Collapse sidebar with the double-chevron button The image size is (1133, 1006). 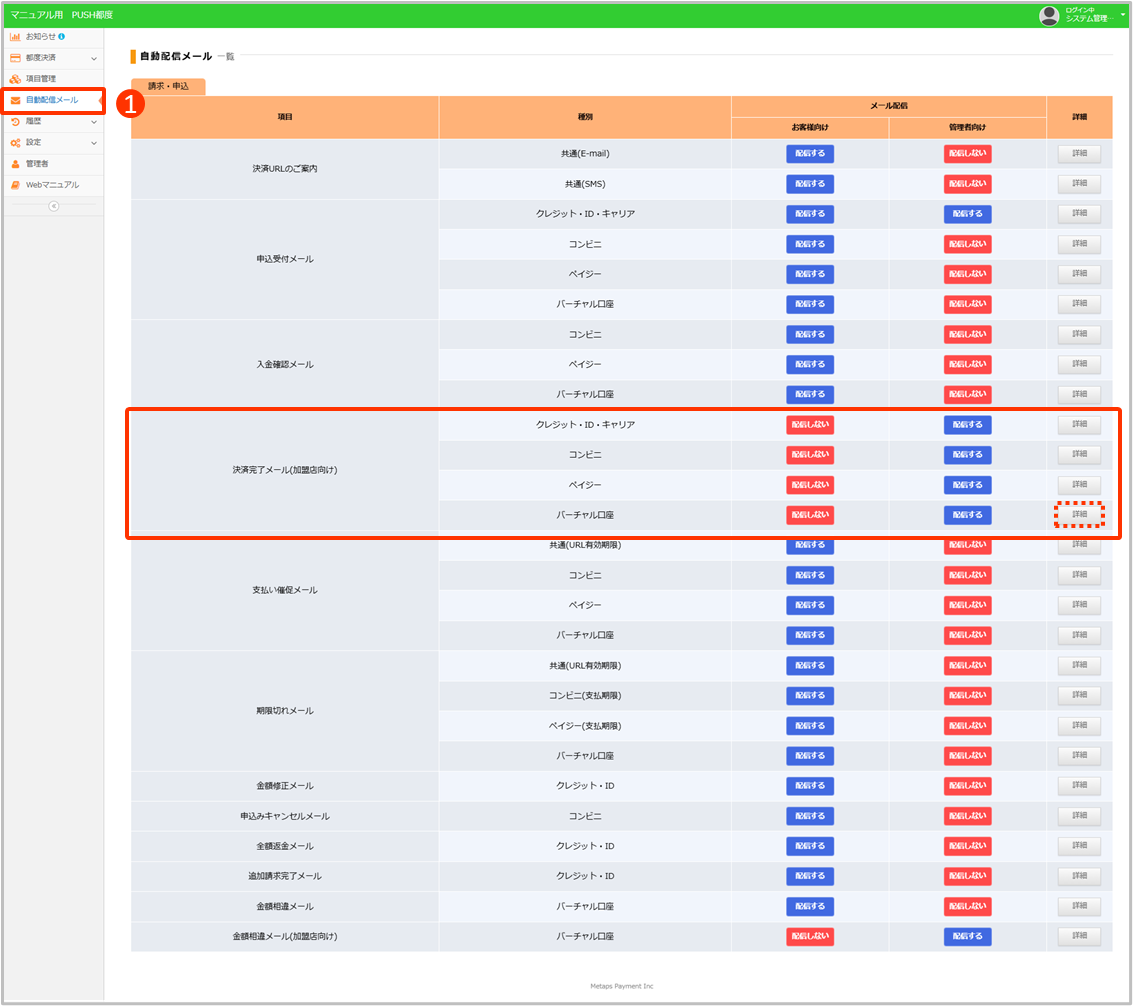pos(54,206)
